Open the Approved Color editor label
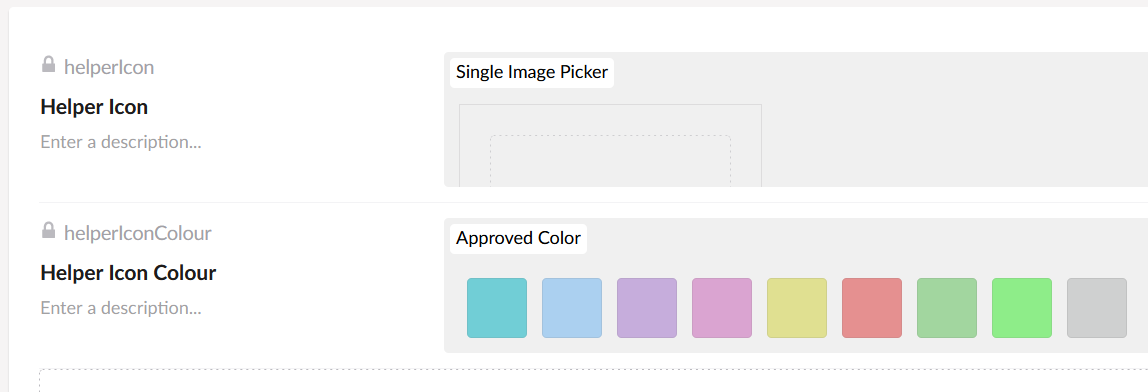 [x=518, y=238]
